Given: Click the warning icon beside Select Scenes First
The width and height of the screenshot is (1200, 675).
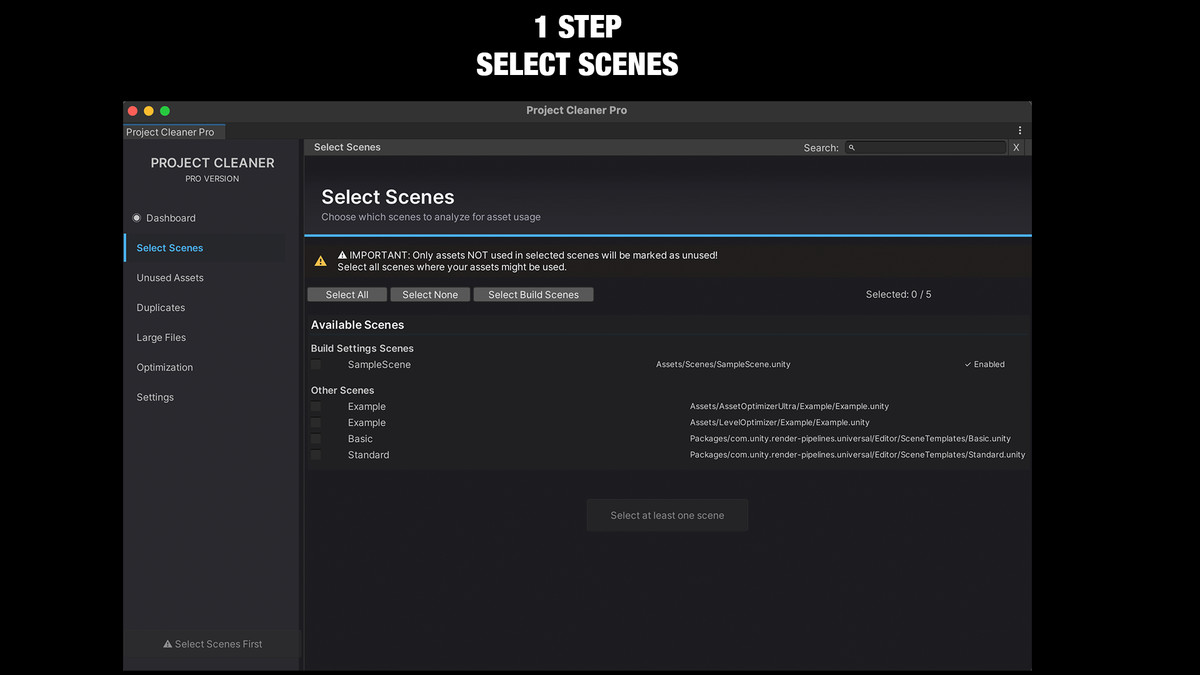Looking at the screenshot, I should pyautogui.click(x=166, y=644).
